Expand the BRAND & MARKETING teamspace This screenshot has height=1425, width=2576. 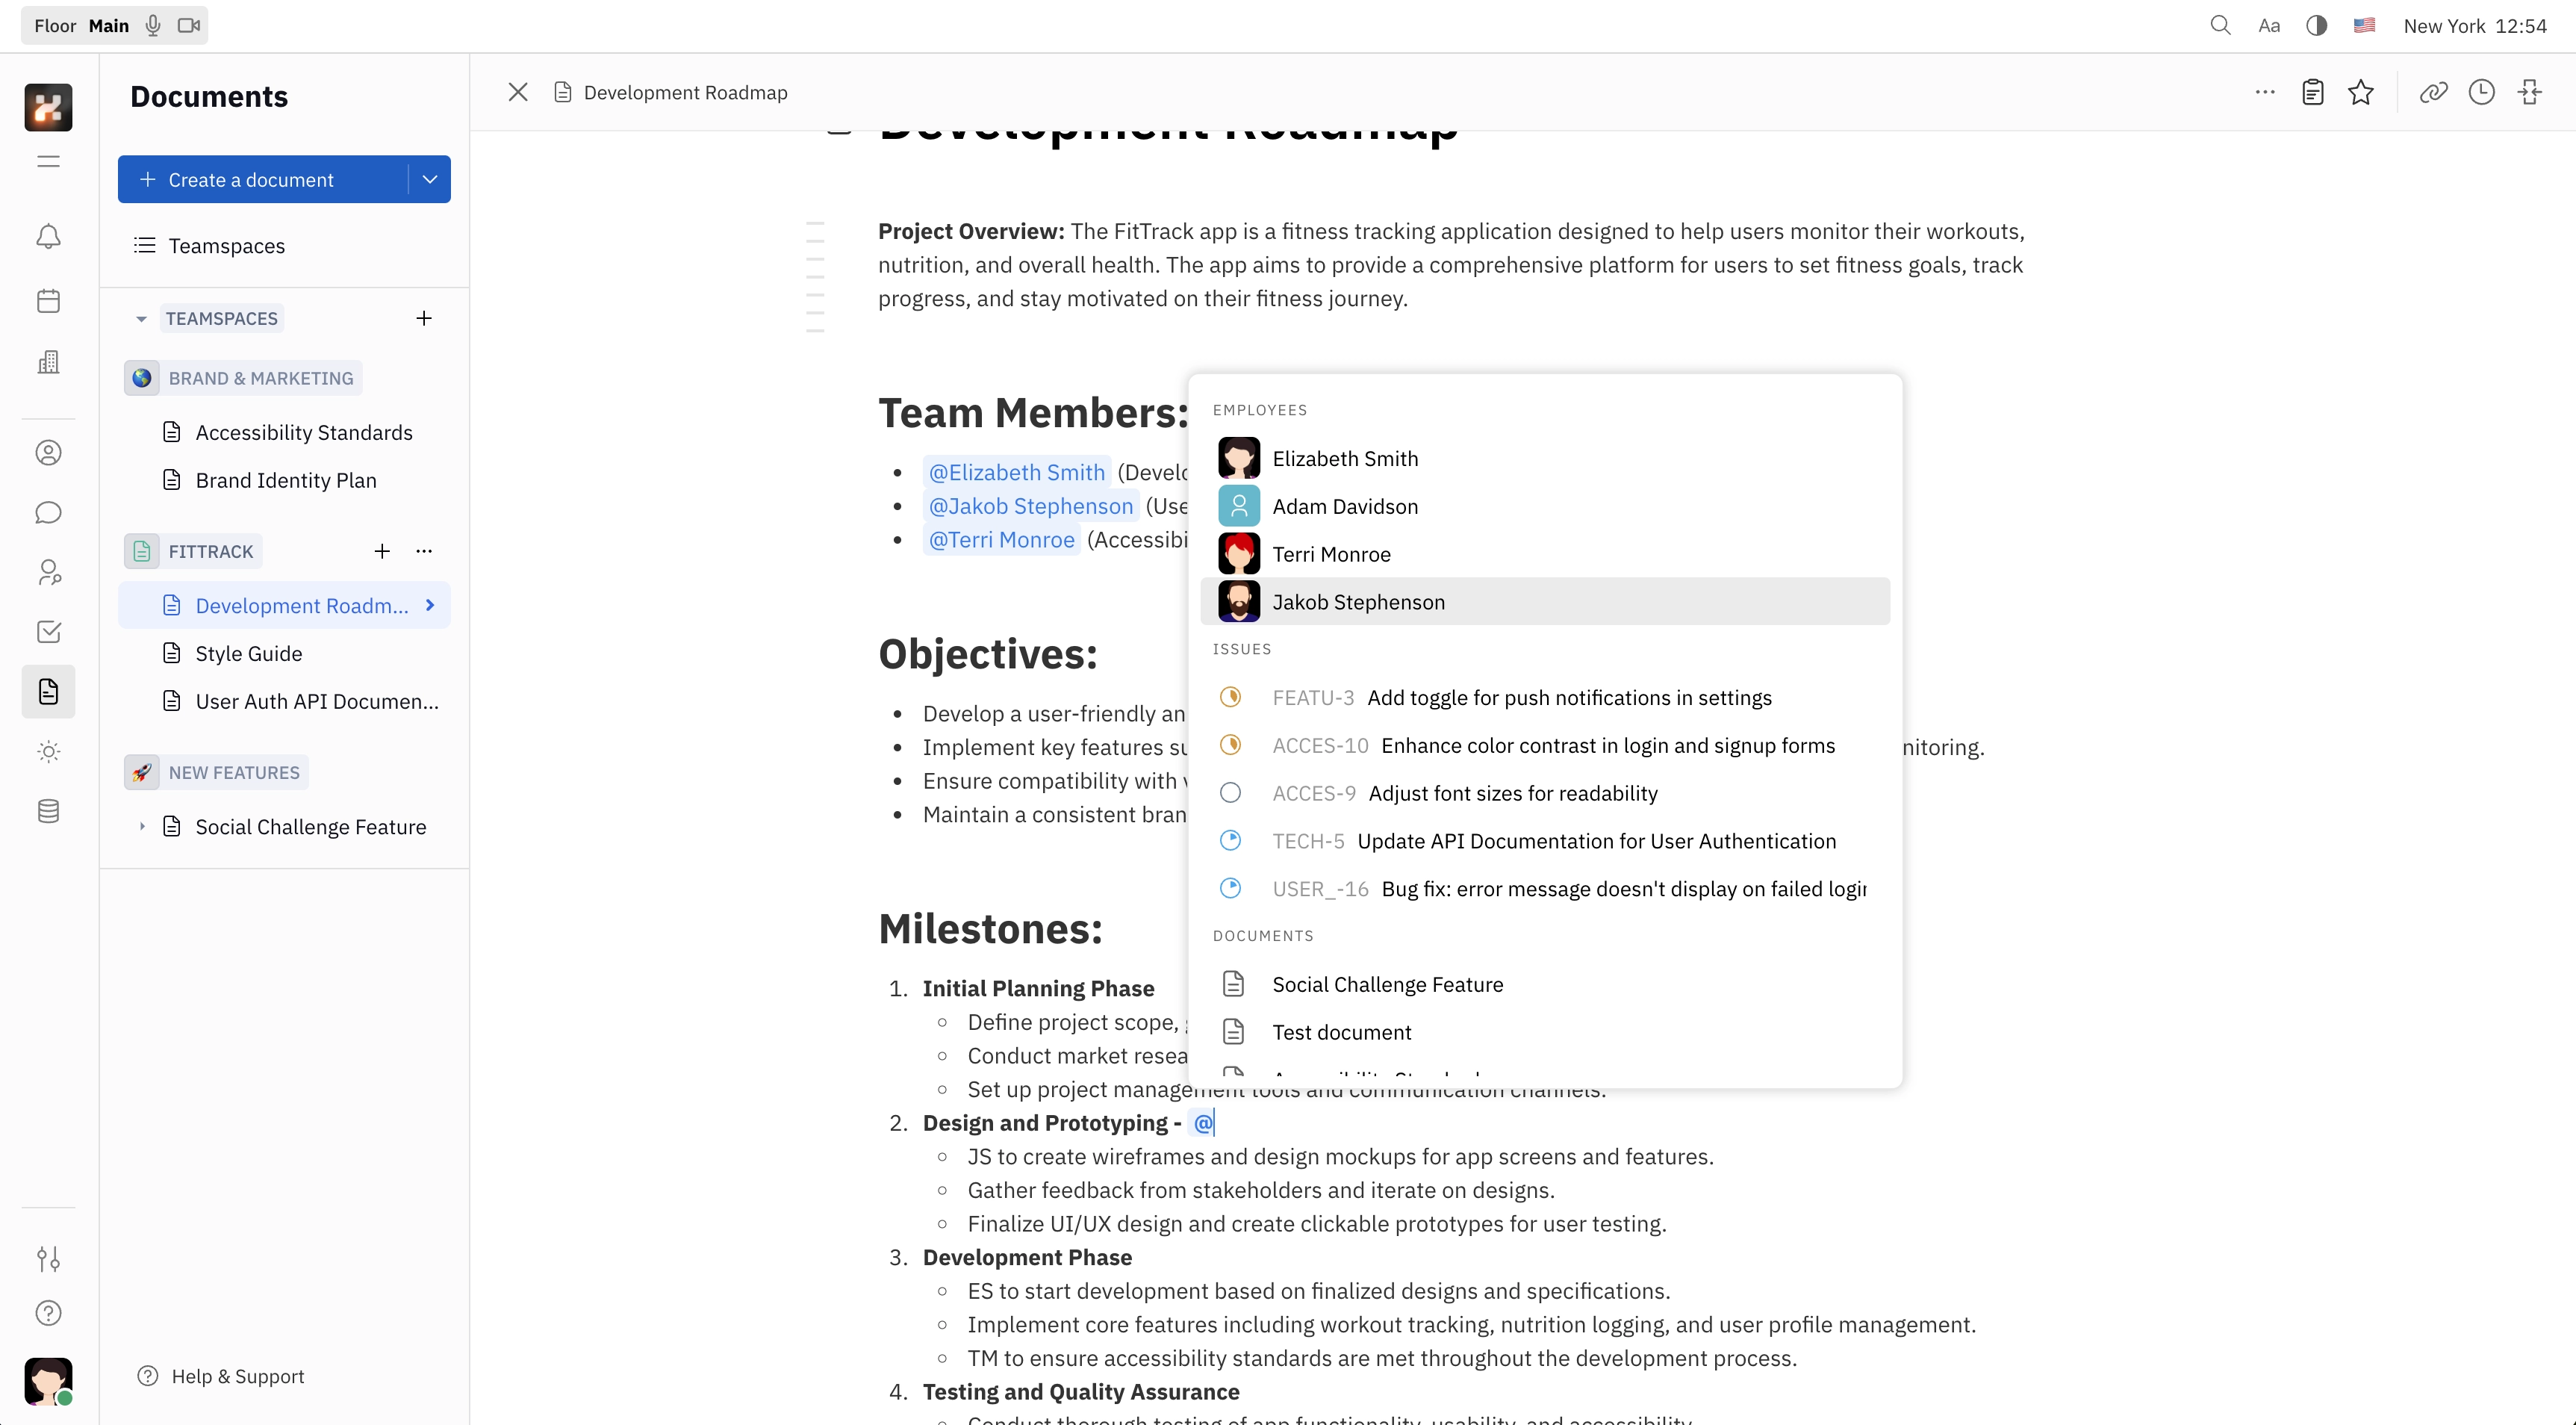[260, 377]
